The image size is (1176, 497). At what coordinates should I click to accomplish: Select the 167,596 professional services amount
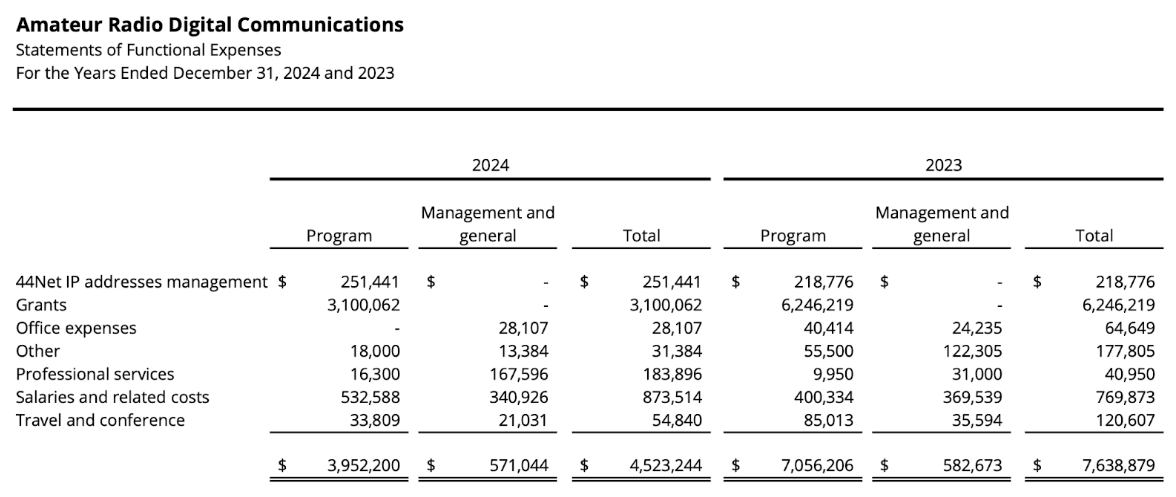coord(521,374)
